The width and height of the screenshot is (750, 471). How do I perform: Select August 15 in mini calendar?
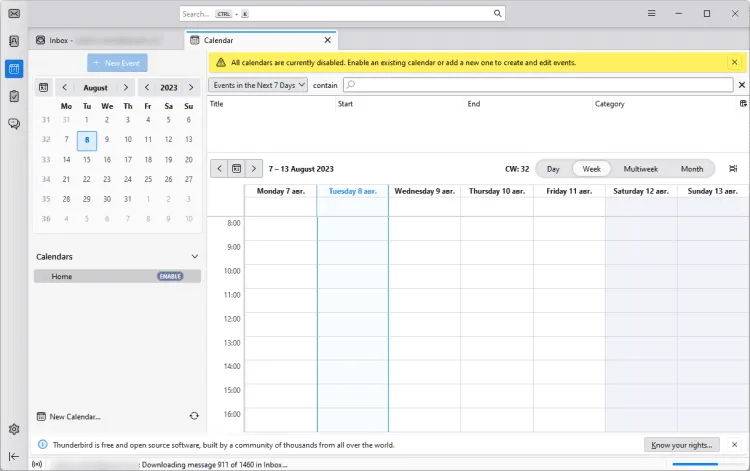tap(87, 160)
